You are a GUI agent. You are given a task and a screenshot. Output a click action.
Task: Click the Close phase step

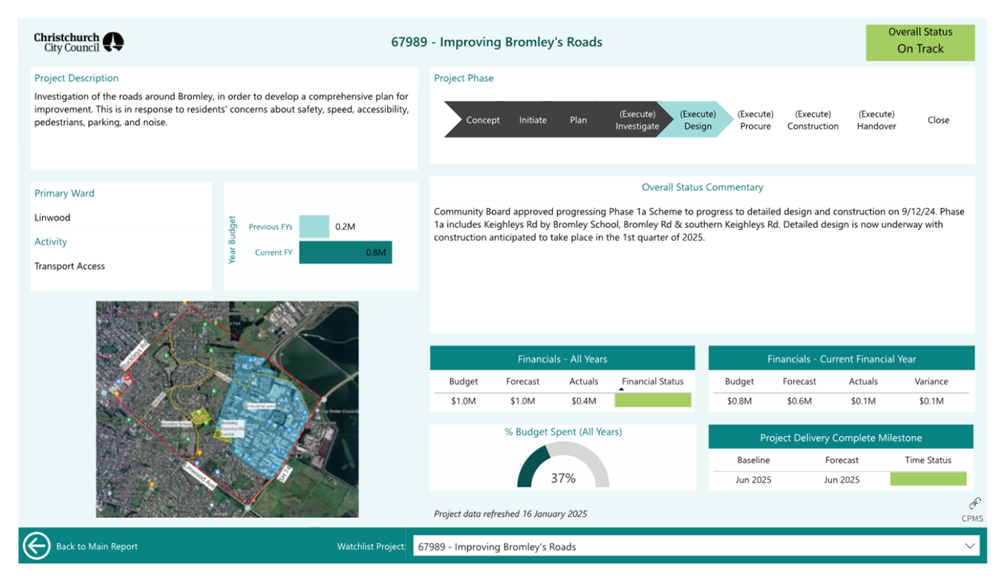tap(938, 120)
